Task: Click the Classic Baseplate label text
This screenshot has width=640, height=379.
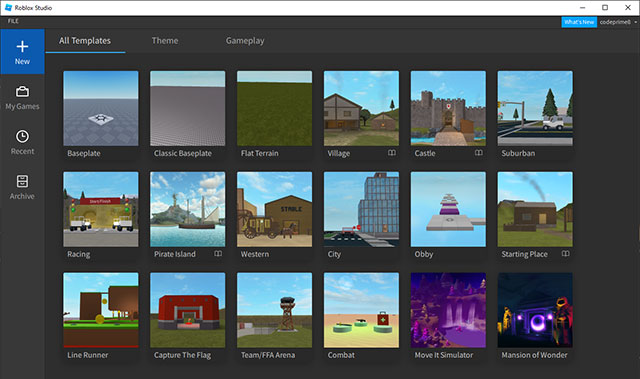Action: point(182,153)
